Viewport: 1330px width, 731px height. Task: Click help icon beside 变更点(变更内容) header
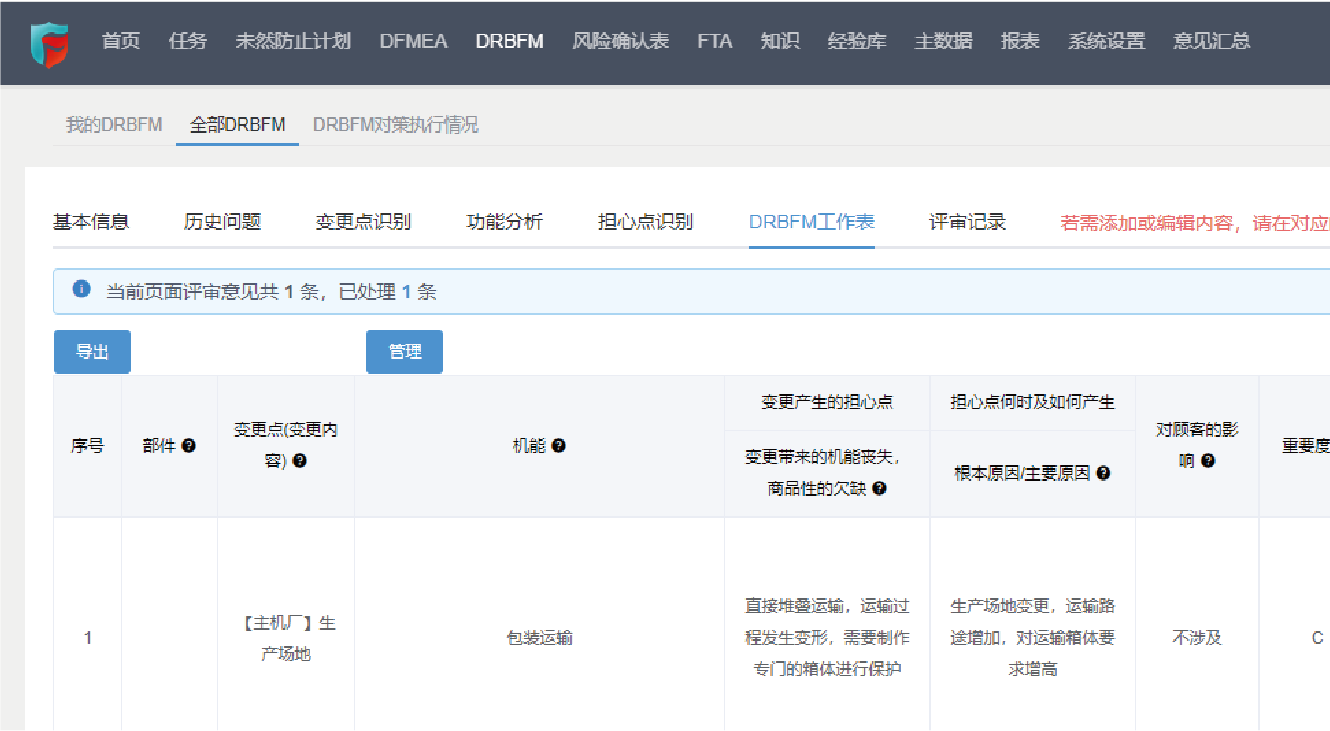pos(299,461)
